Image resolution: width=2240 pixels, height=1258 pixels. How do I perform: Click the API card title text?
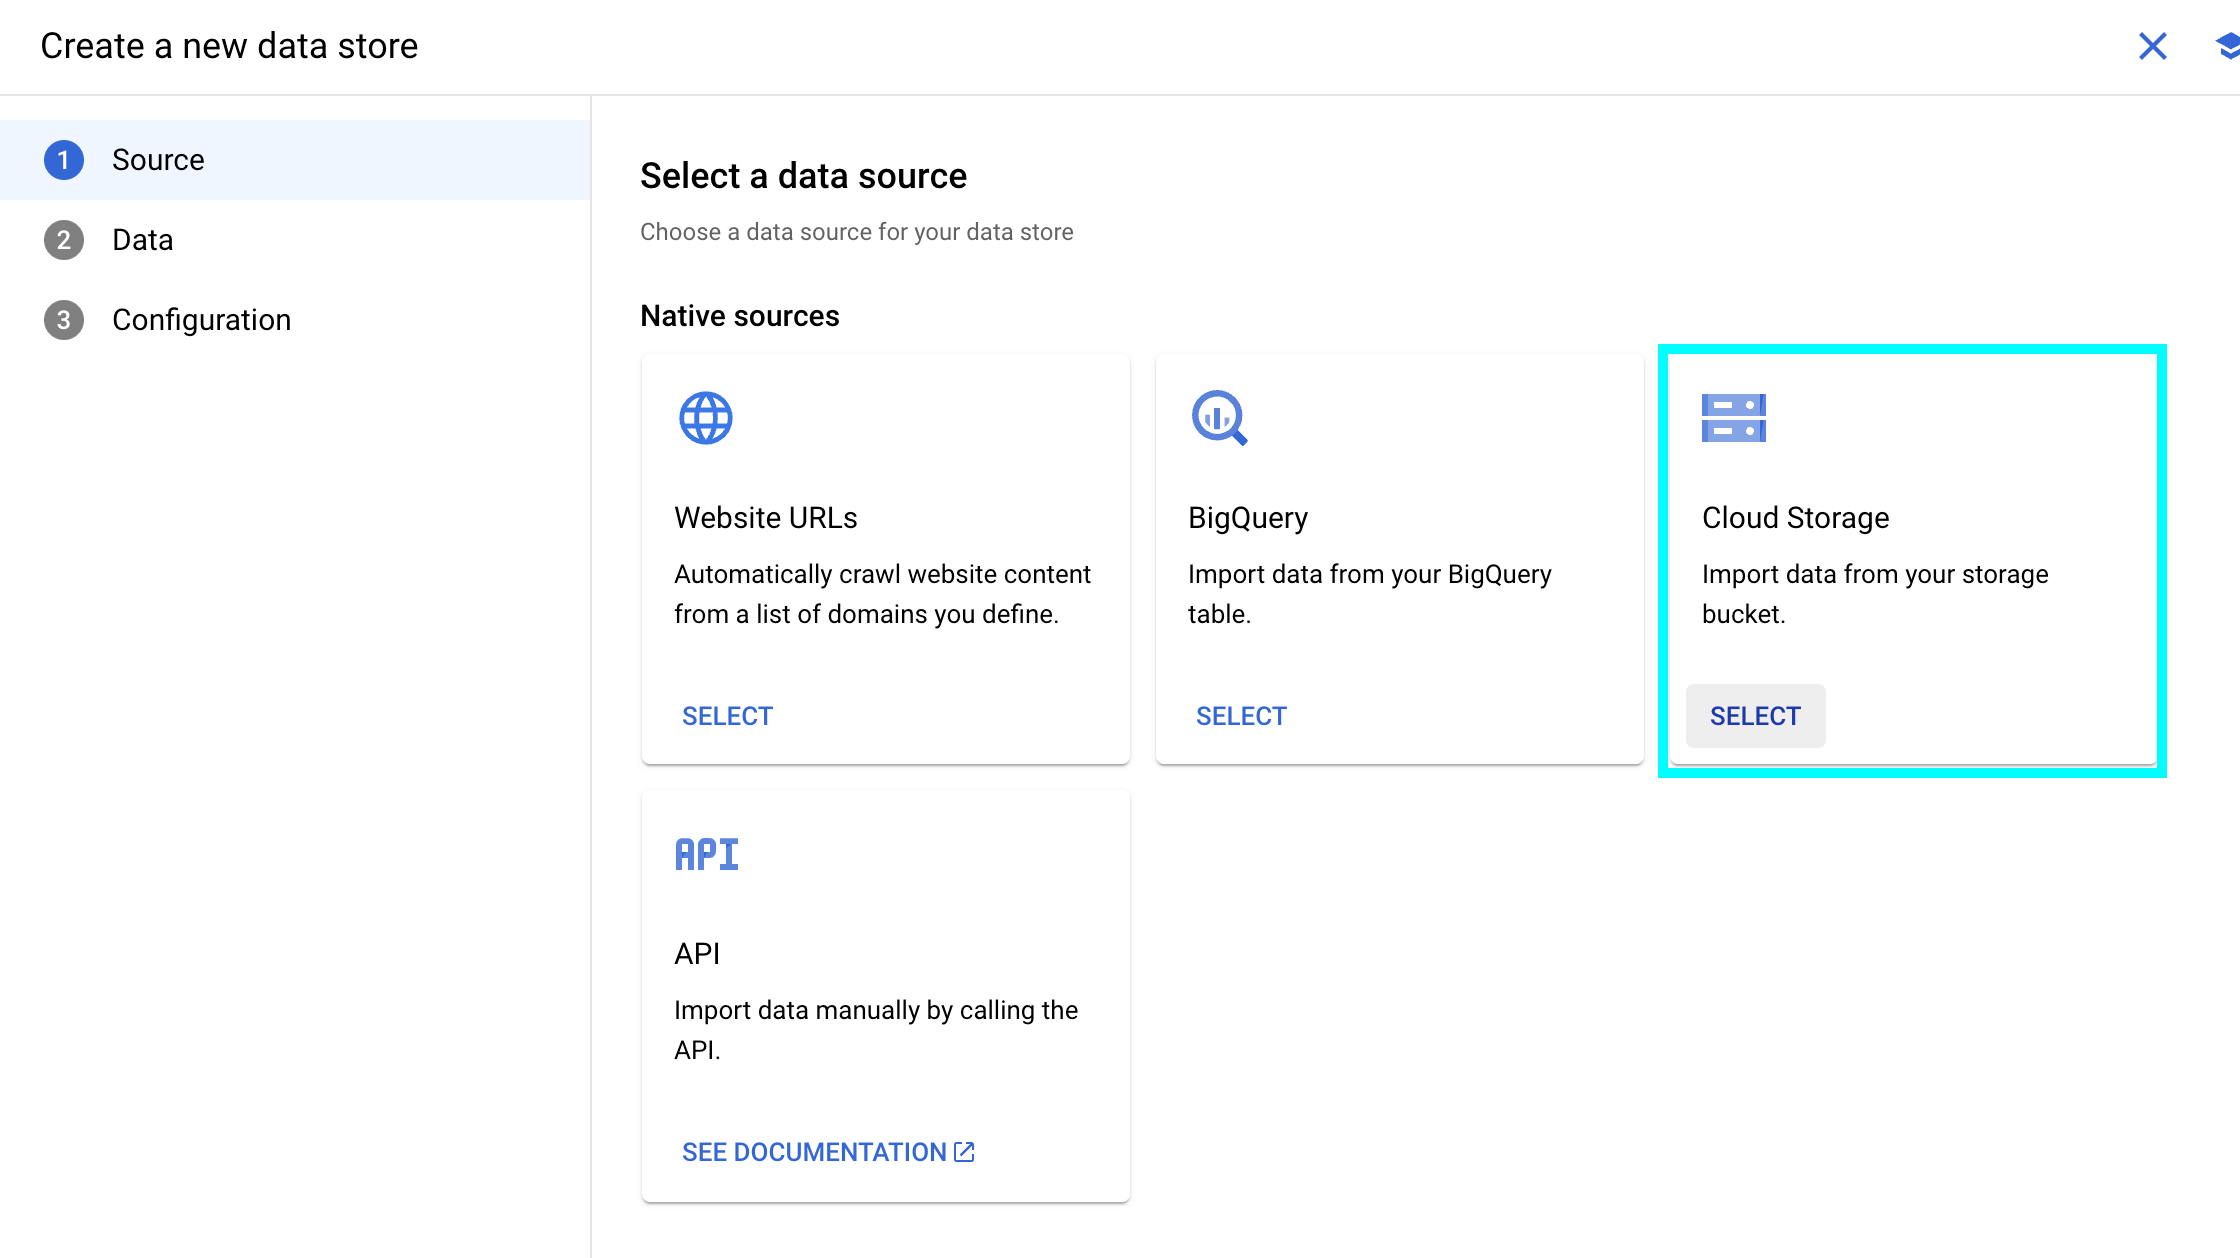point(697,954)
